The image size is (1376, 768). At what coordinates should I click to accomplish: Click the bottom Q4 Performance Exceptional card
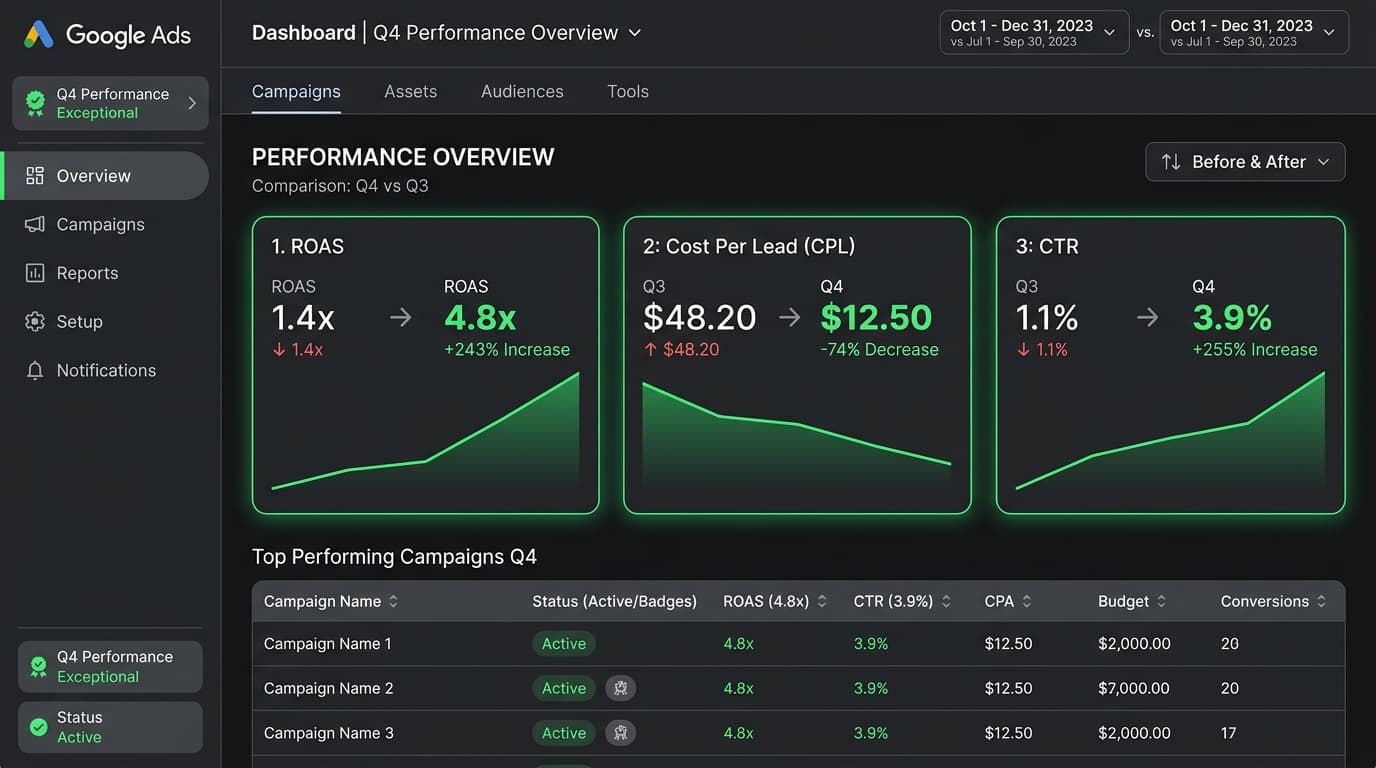click(x=110, y=666)
